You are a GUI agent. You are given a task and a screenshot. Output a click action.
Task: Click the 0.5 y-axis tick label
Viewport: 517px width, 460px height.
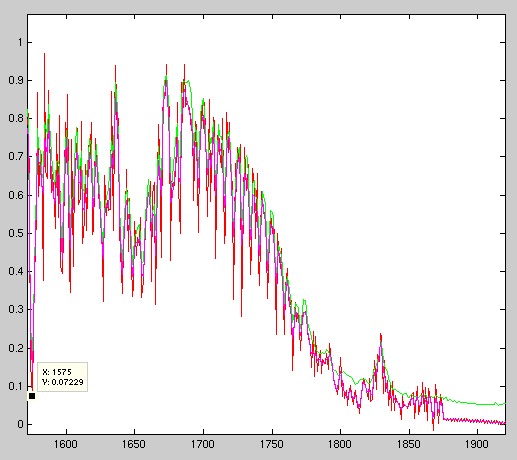click(16, 233)
